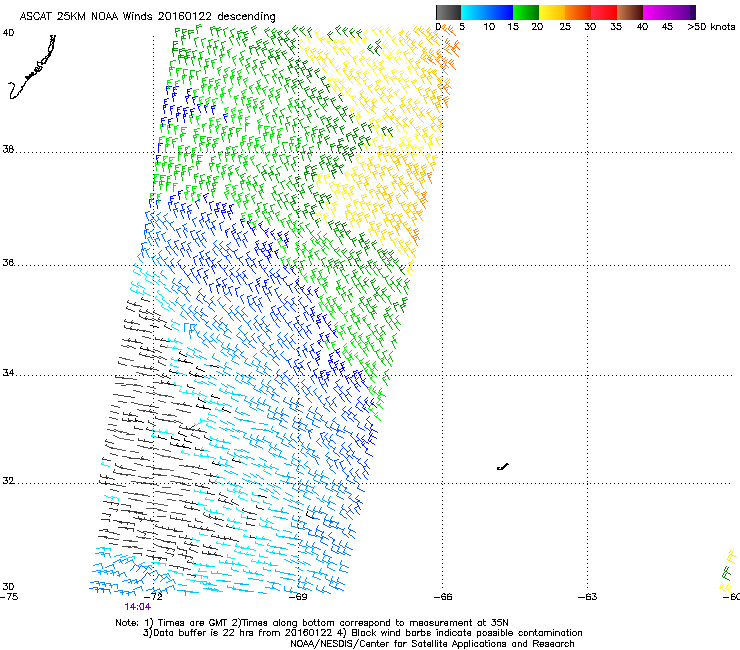Click the yellow-green barbs at the map's lower-right edge
740x650 pixels.
(x=729, y=572)
